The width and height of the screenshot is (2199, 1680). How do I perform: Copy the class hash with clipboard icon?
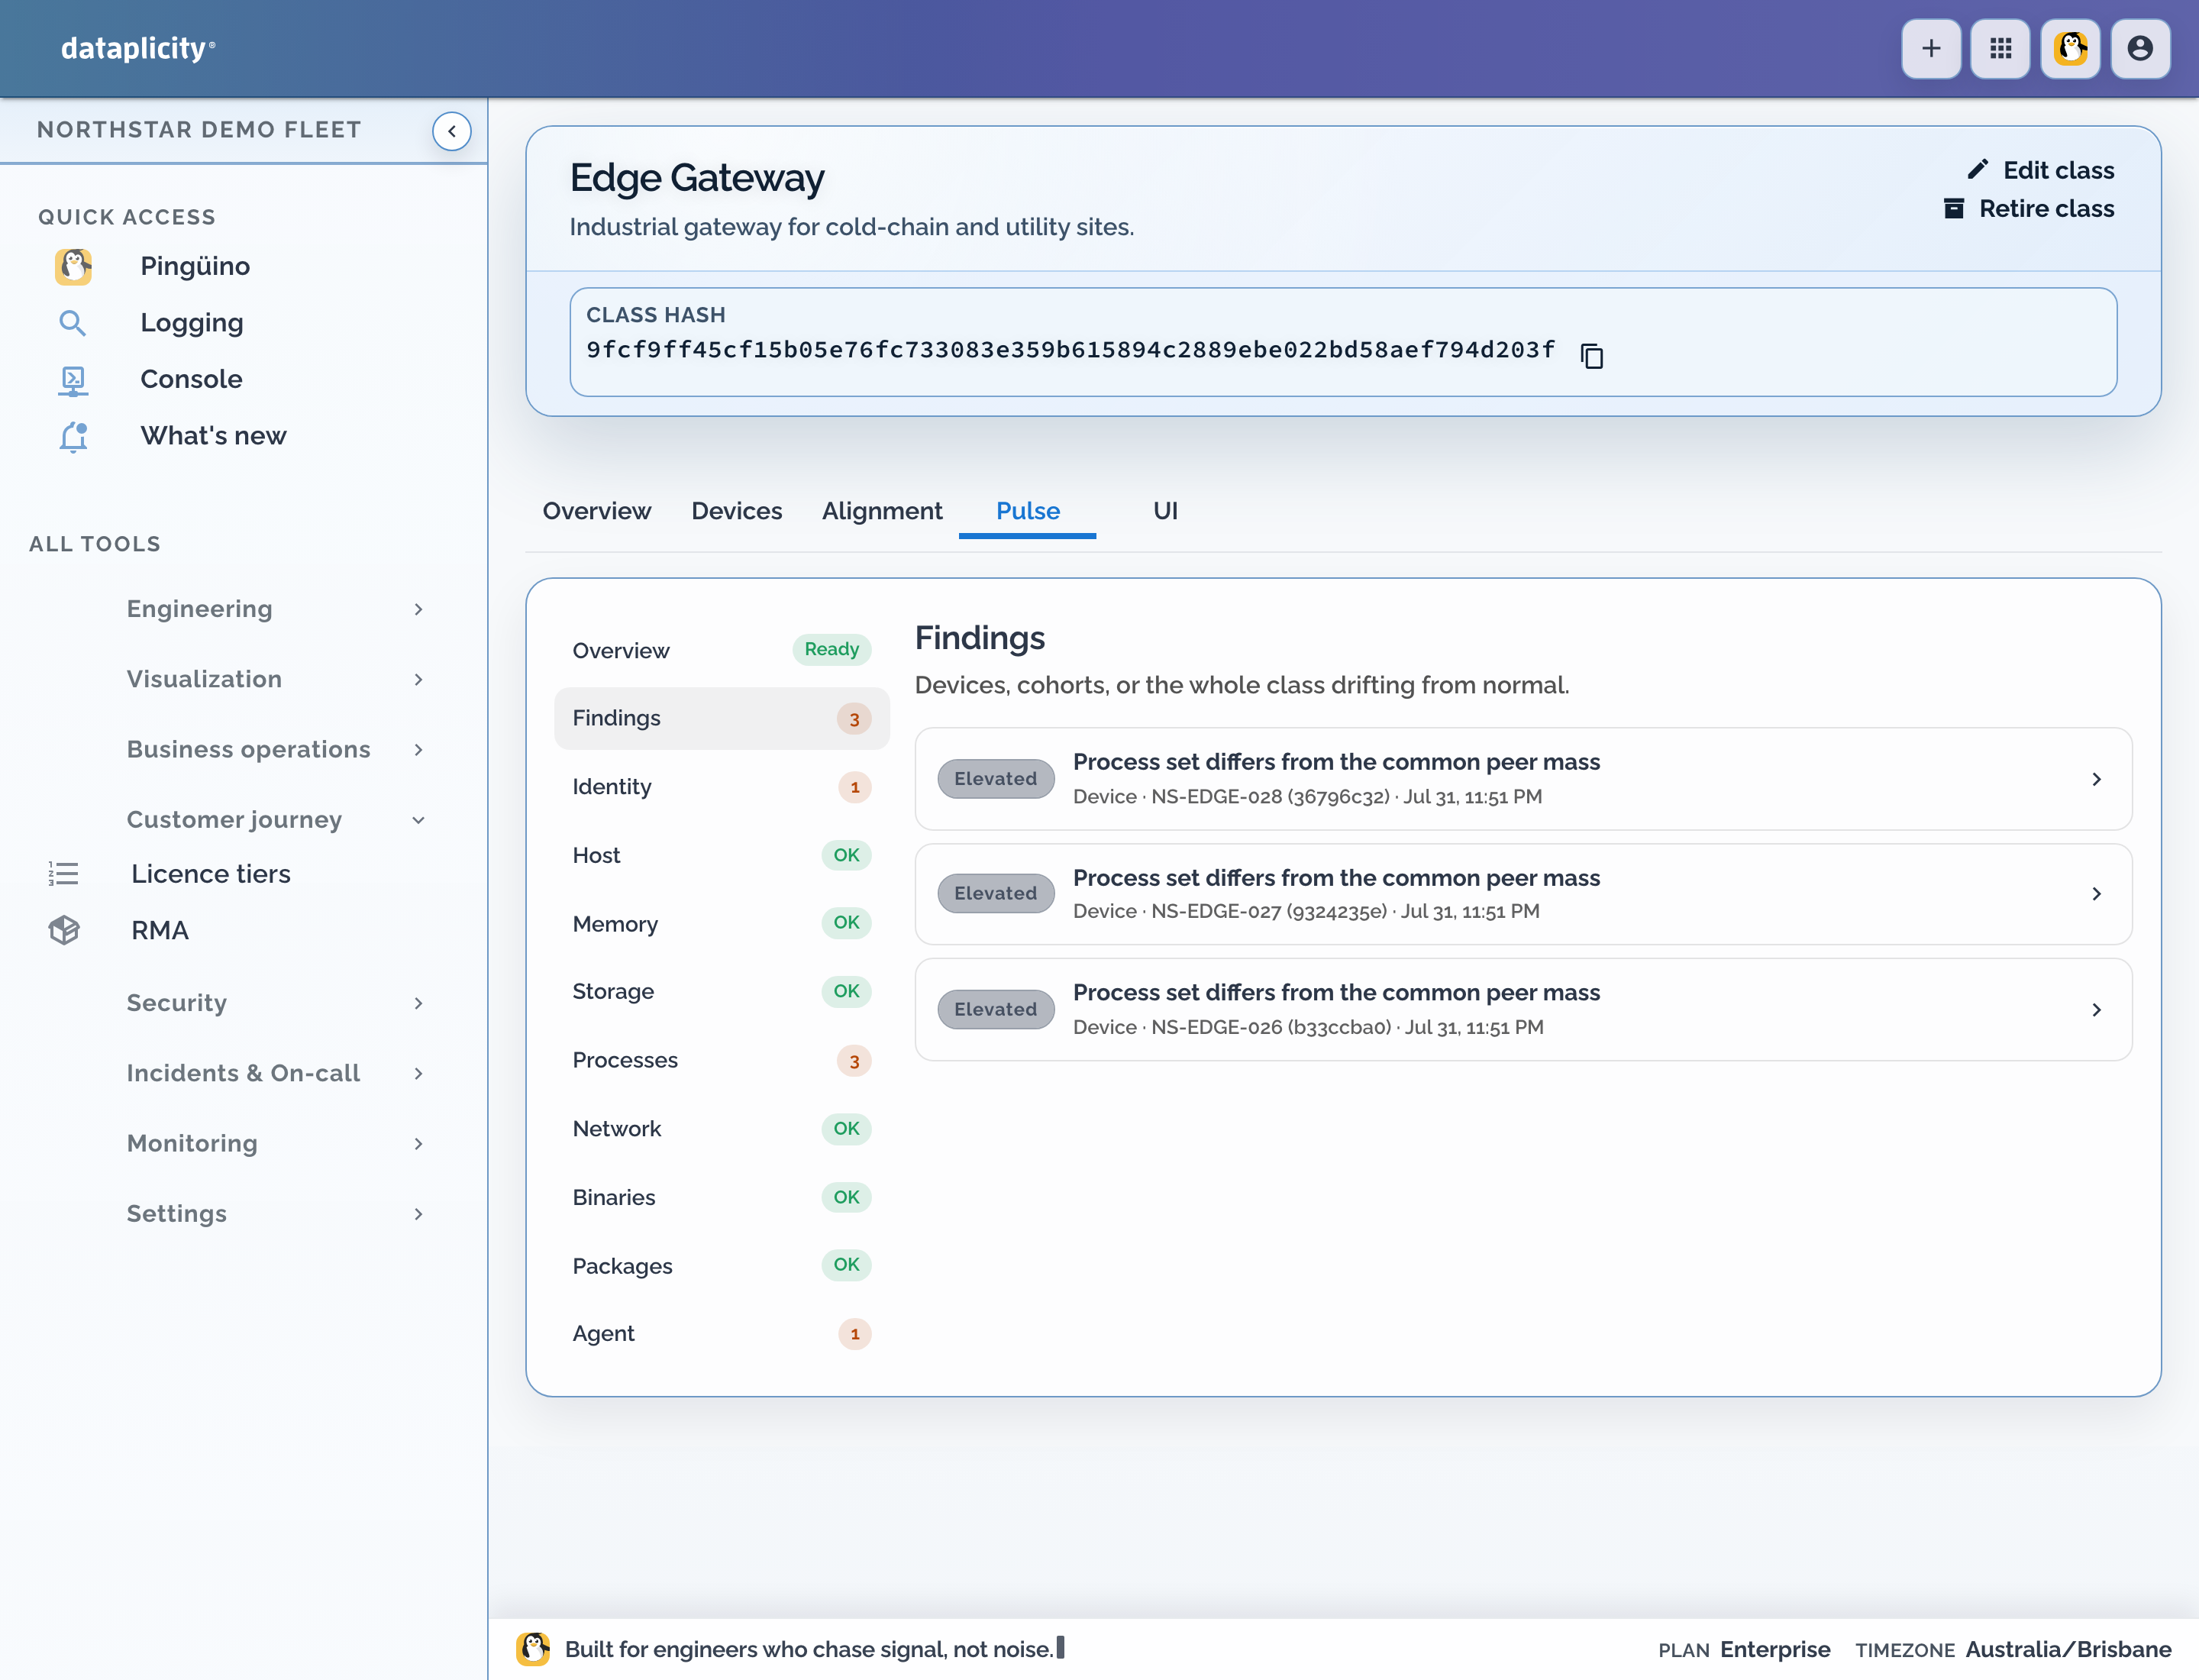[x=1592, y=355]
